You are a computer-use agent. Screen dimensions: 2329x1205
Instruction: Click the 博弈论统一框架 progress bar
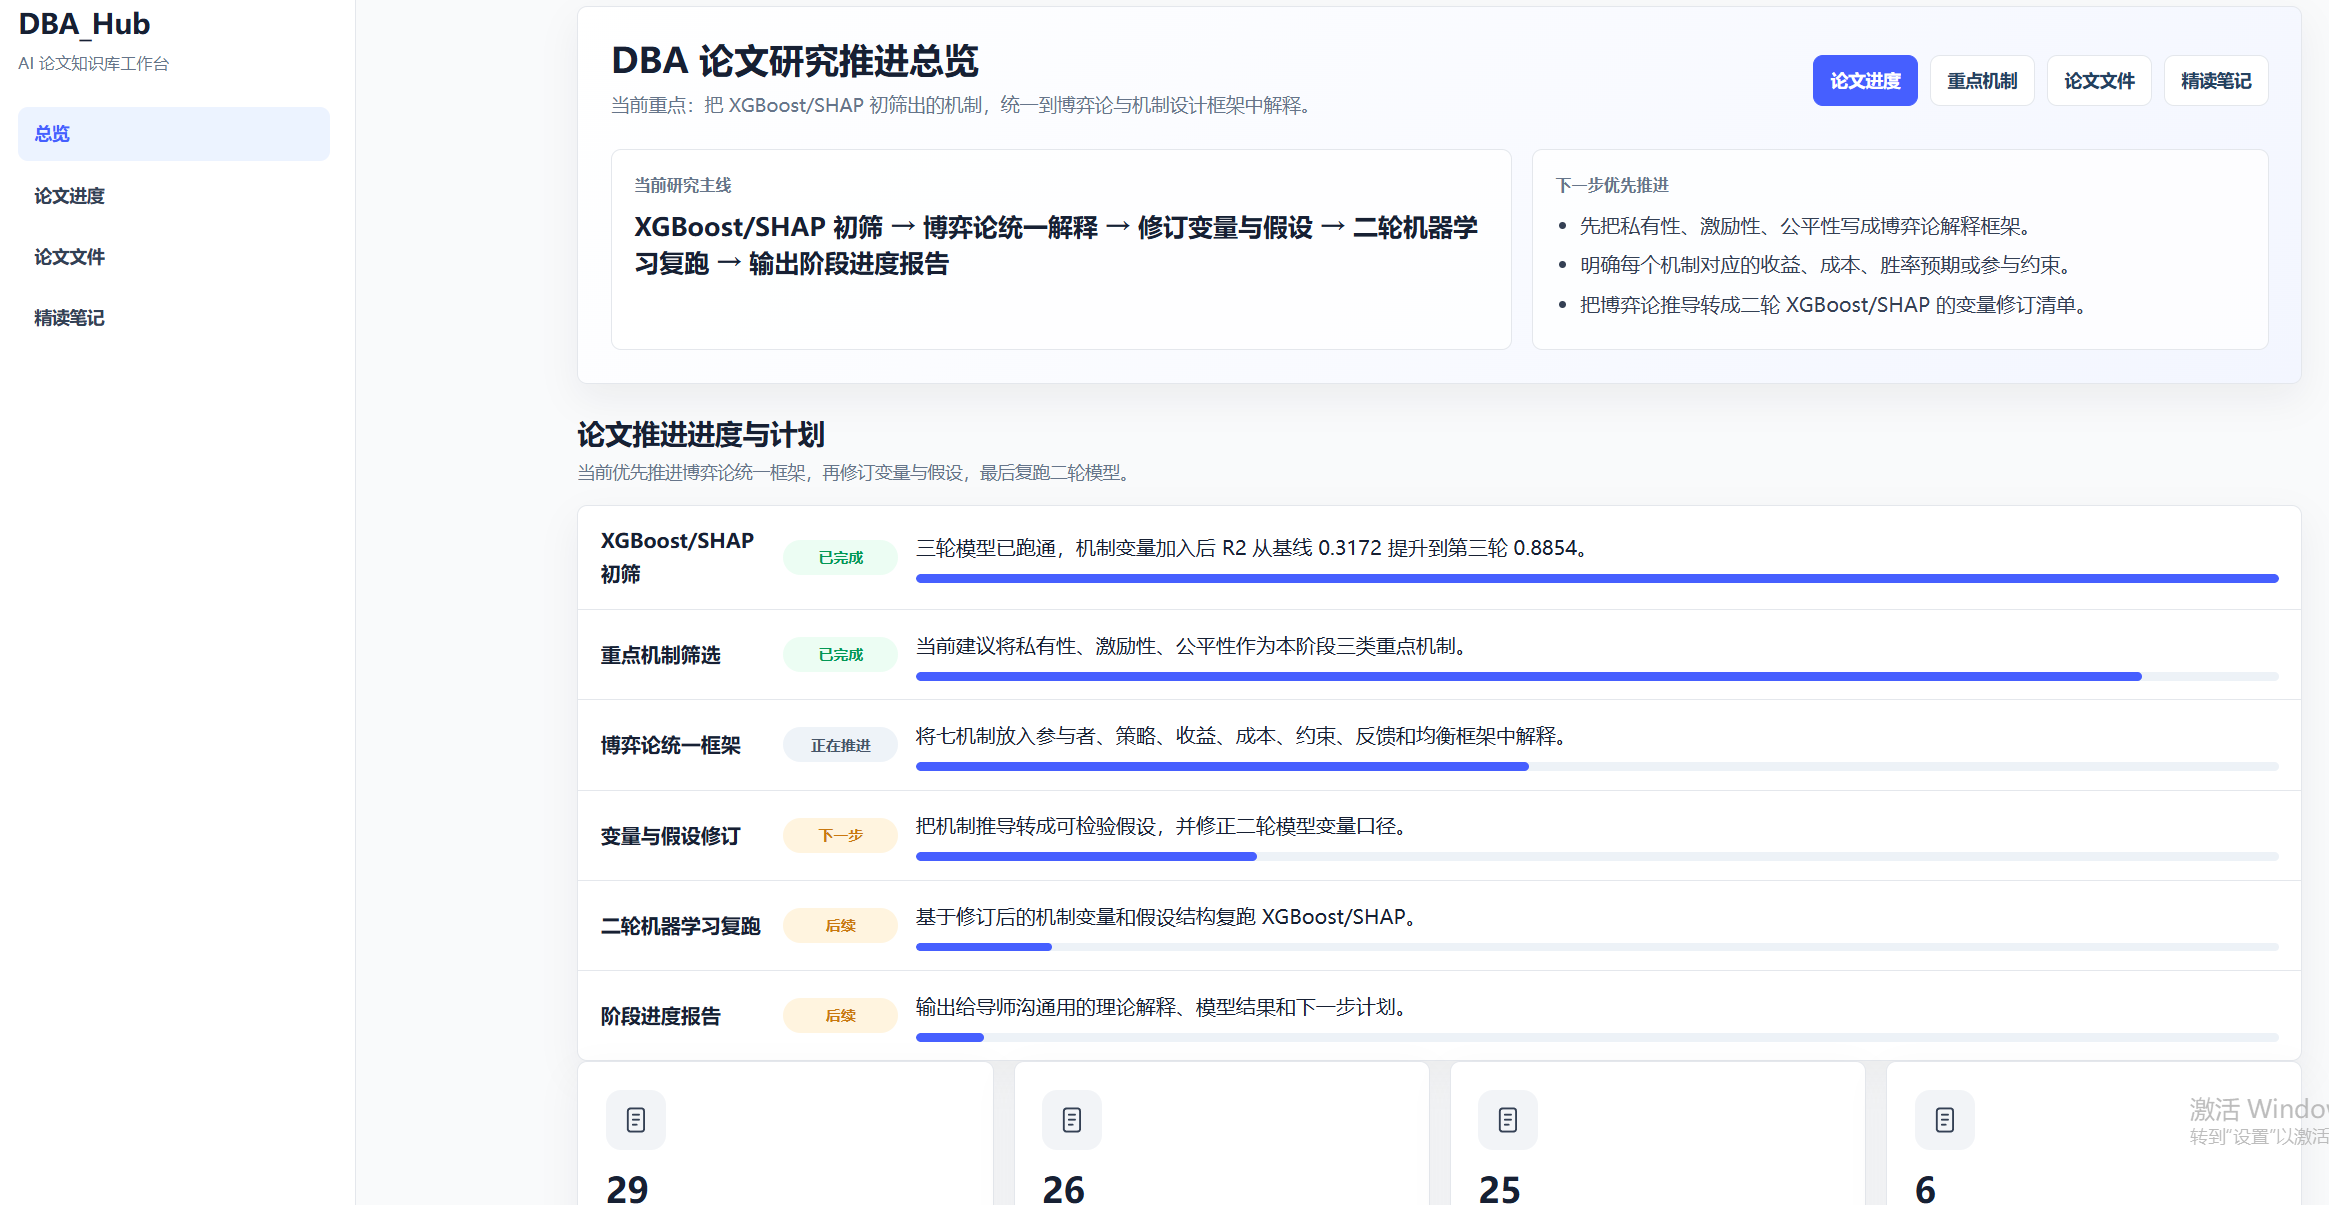[x=1597, y=767]
